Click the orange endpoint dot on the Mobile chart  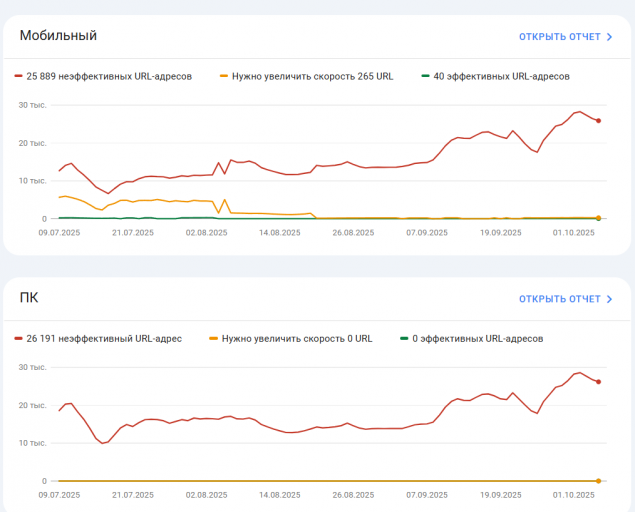(x=598, y=218)
